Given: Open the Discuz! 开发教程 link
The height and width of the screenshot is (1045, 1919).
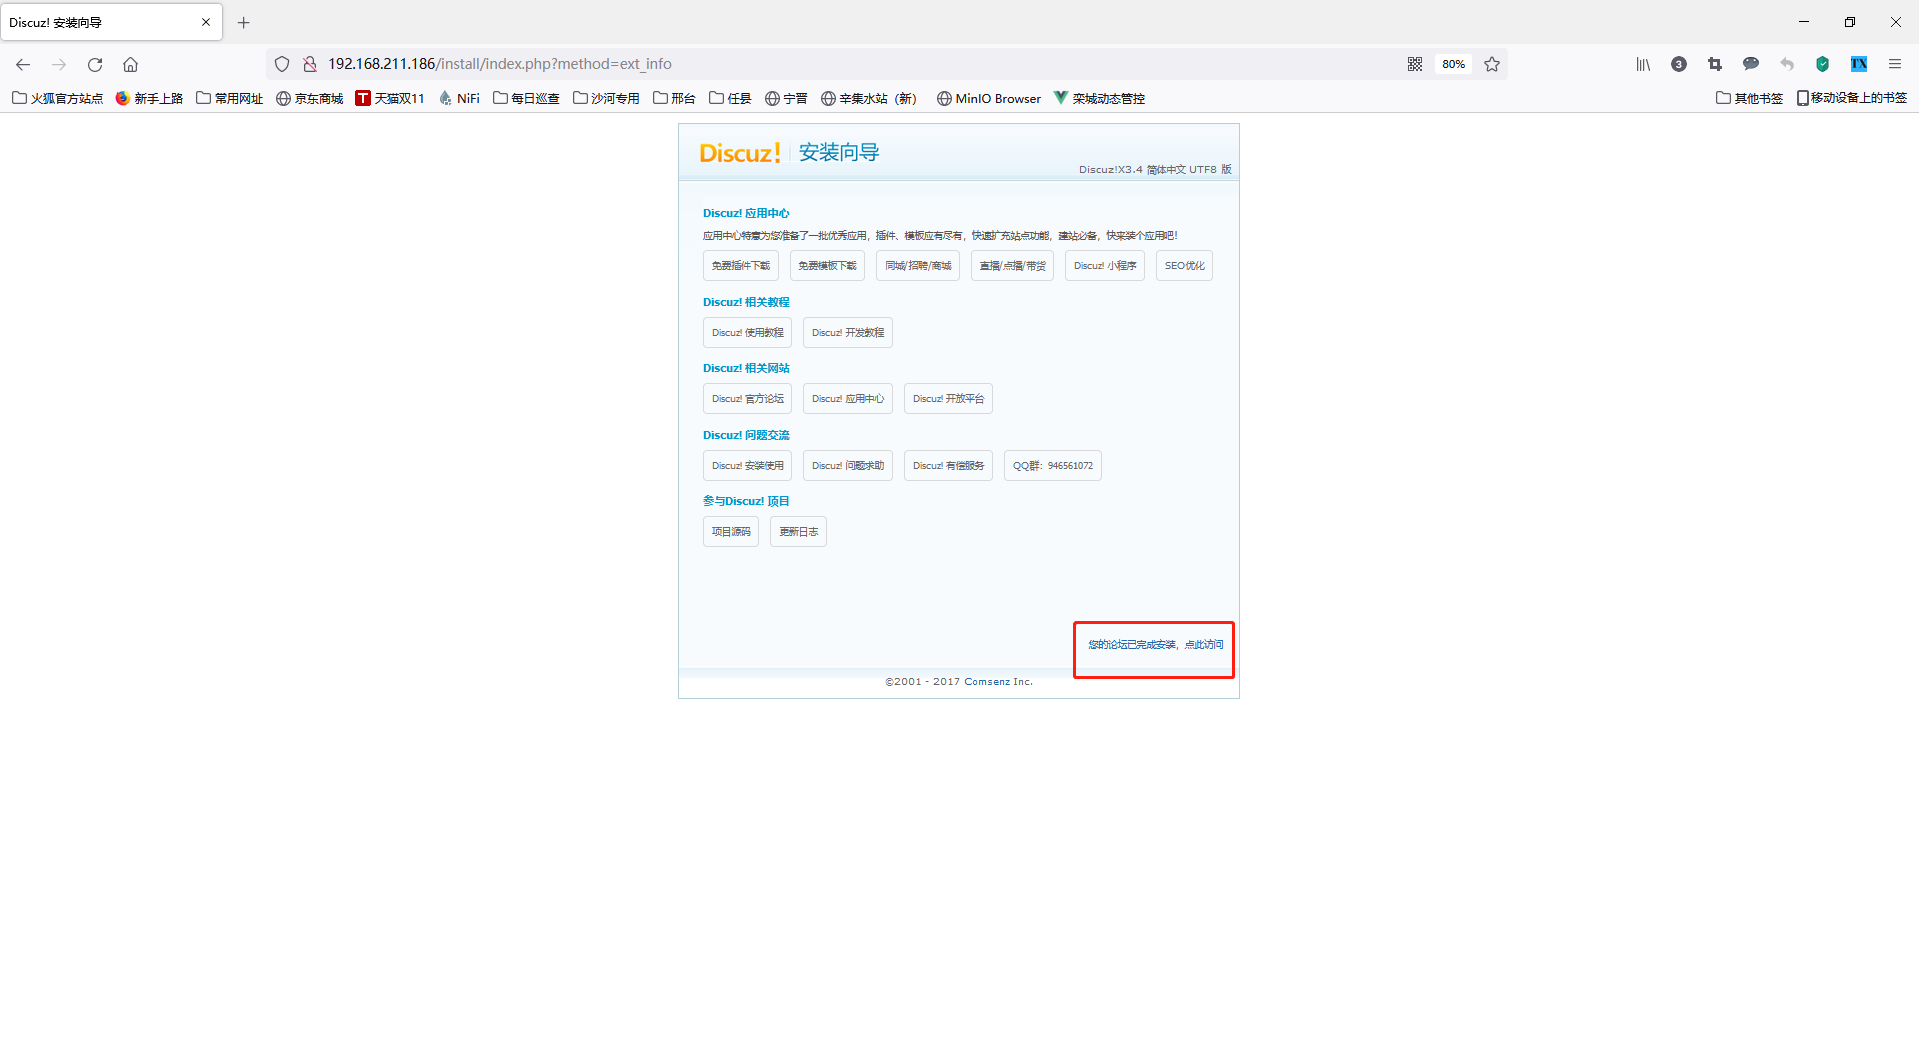Looking at the screenshot, I should pyautogui.click(x=848, y=333).
